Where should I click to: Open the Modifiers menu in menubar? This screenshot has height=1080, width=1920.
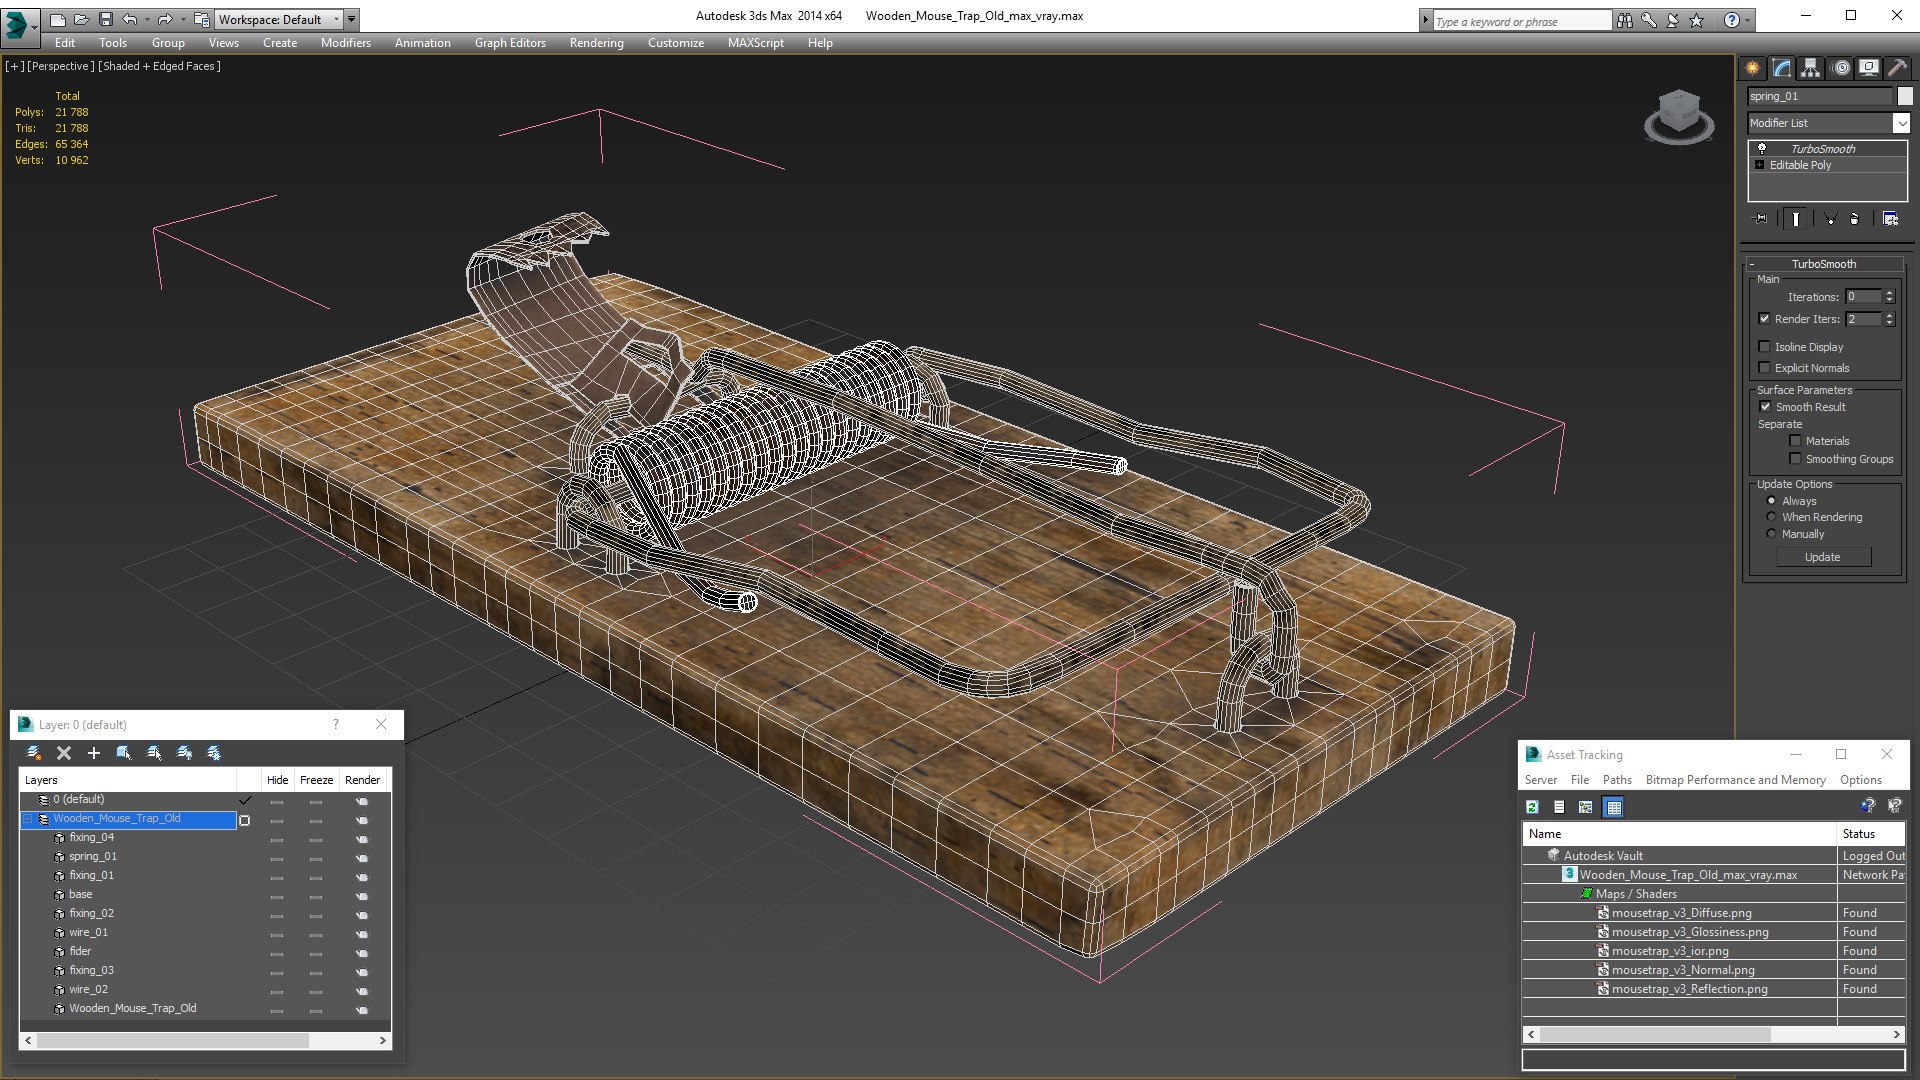click(x=344, y=42)
